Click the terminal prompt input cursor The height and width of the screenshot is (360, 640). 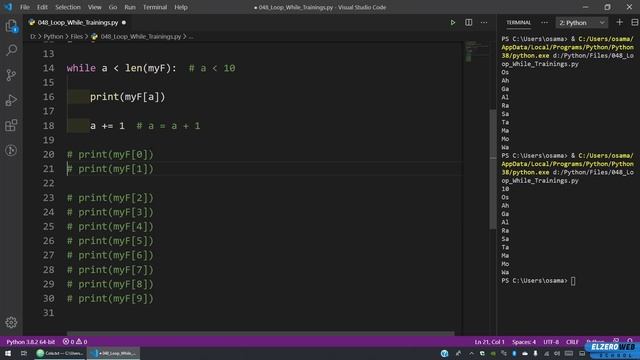[573, 281]
